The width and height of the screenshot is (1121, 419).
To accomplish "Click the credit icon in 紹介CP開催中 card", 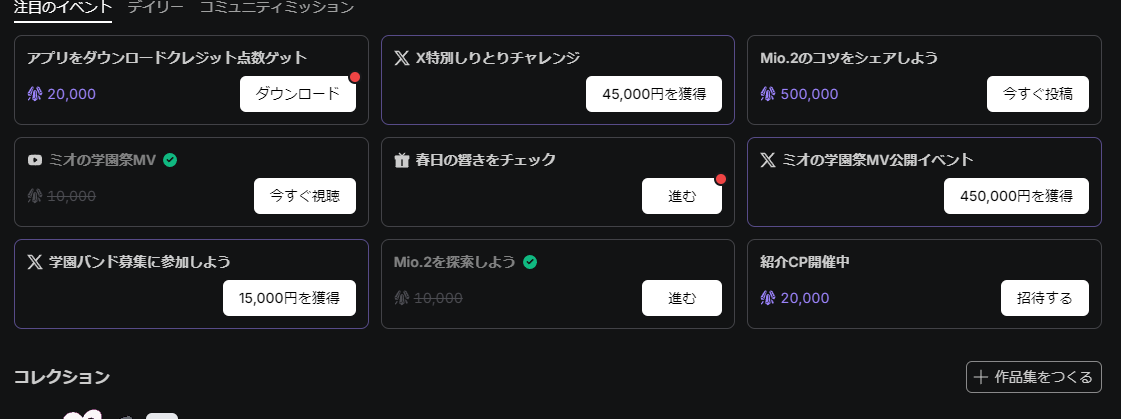I will pos(768,298).
